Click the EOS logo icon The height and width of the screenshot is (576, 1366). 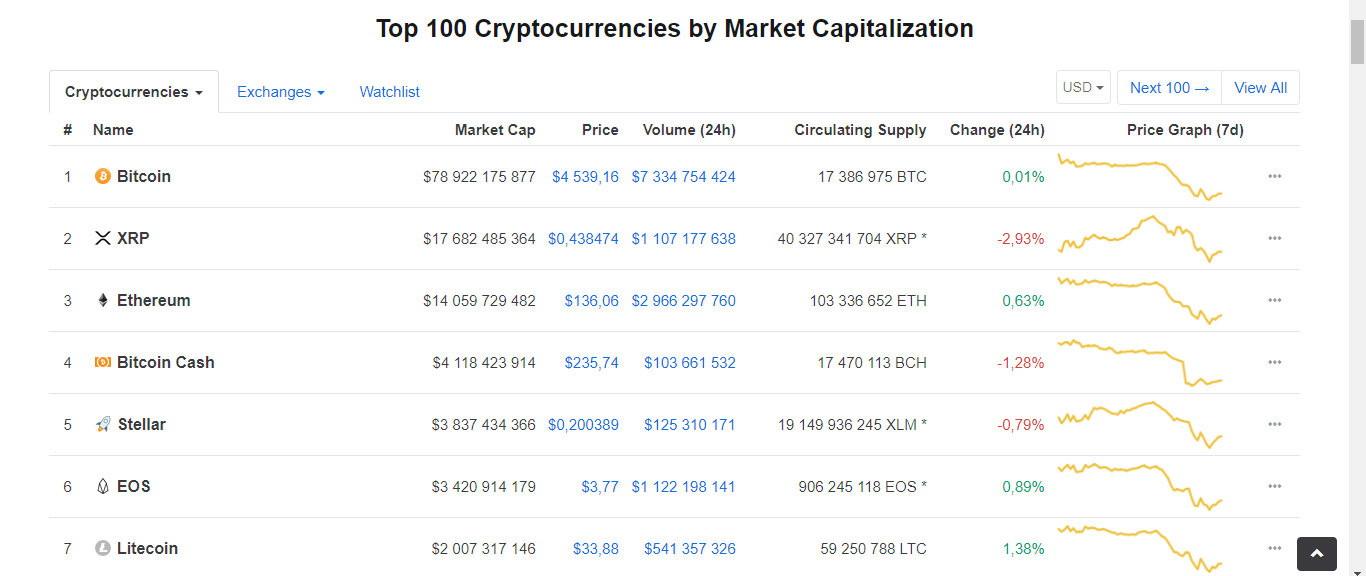click(x=102, y=487)
